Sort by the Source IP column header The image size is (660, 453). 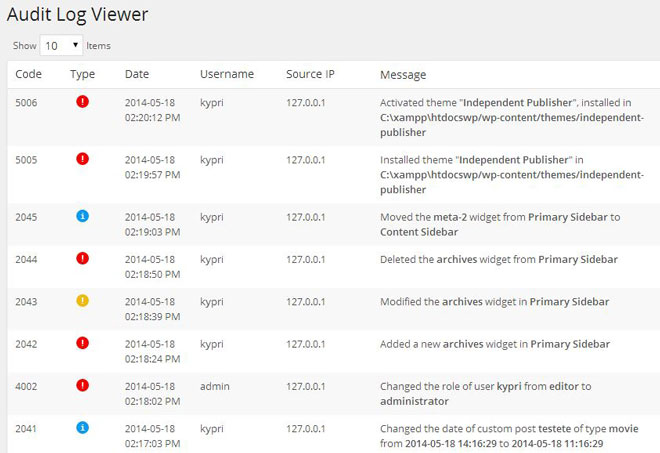[x=310, y=74]
